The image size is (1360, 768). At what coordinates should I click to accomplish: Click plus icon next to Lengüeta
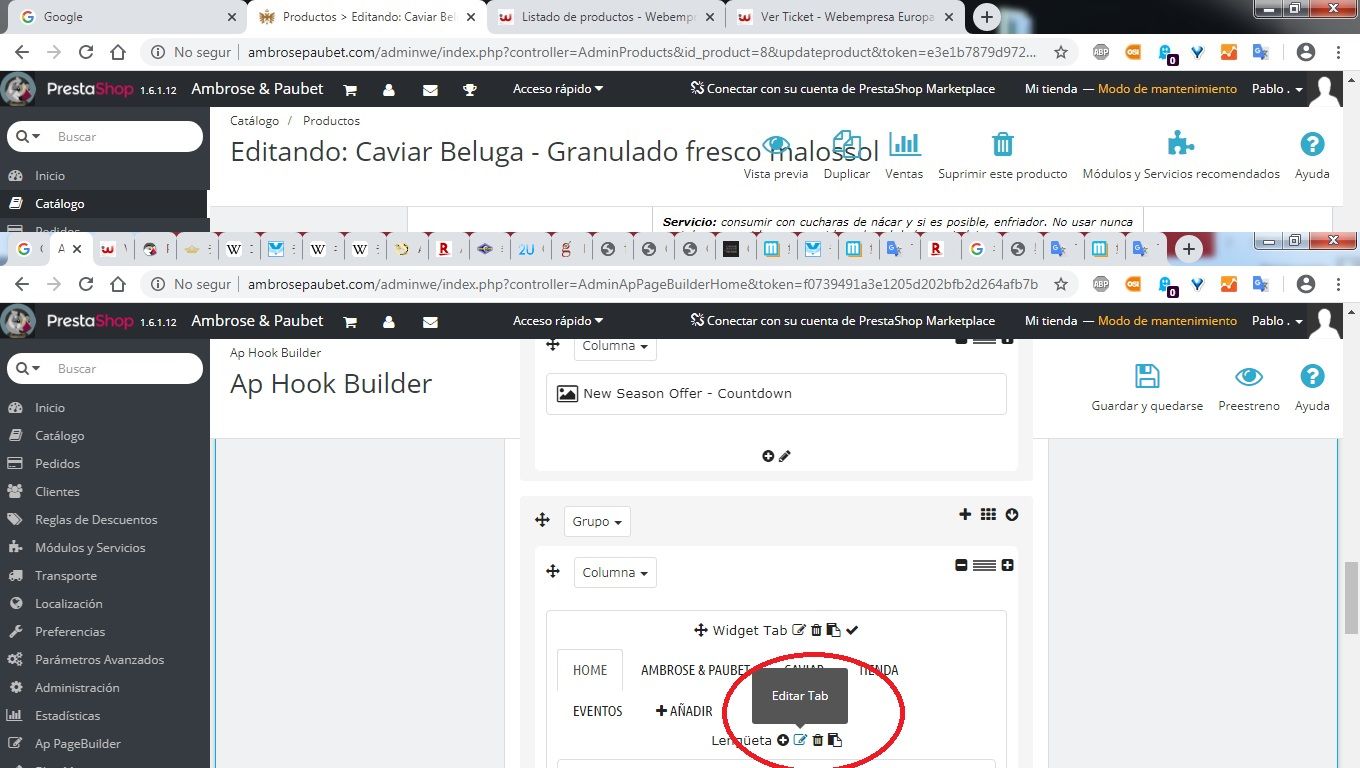(783, 740)
